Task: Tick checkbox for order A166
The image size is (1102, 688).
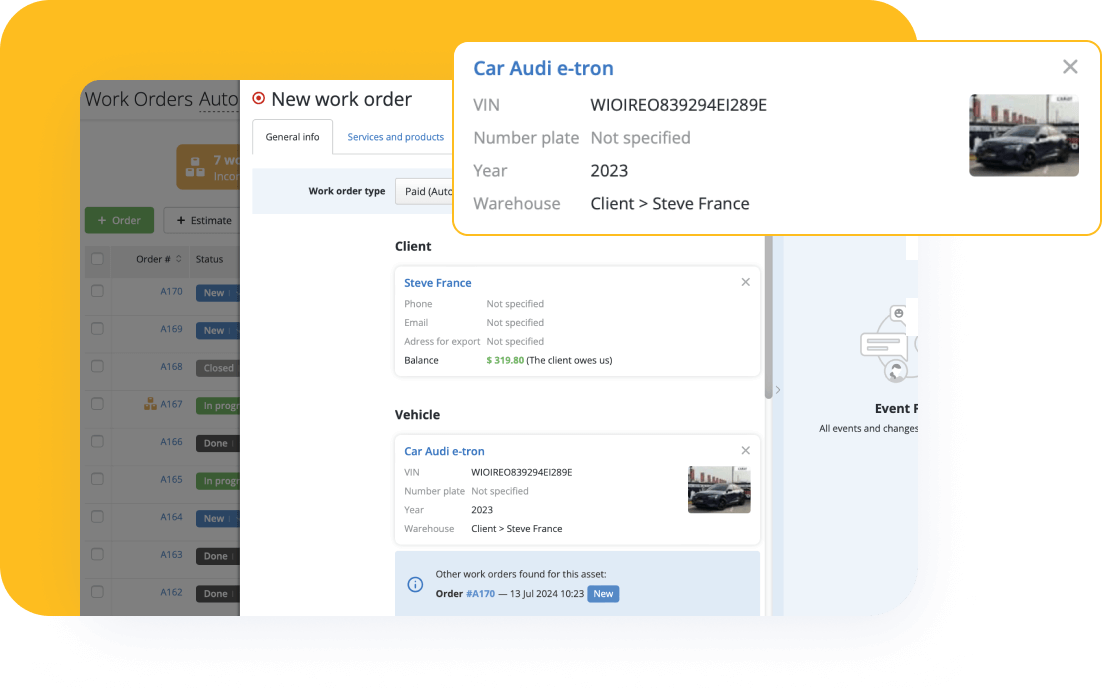Action: 97,441
